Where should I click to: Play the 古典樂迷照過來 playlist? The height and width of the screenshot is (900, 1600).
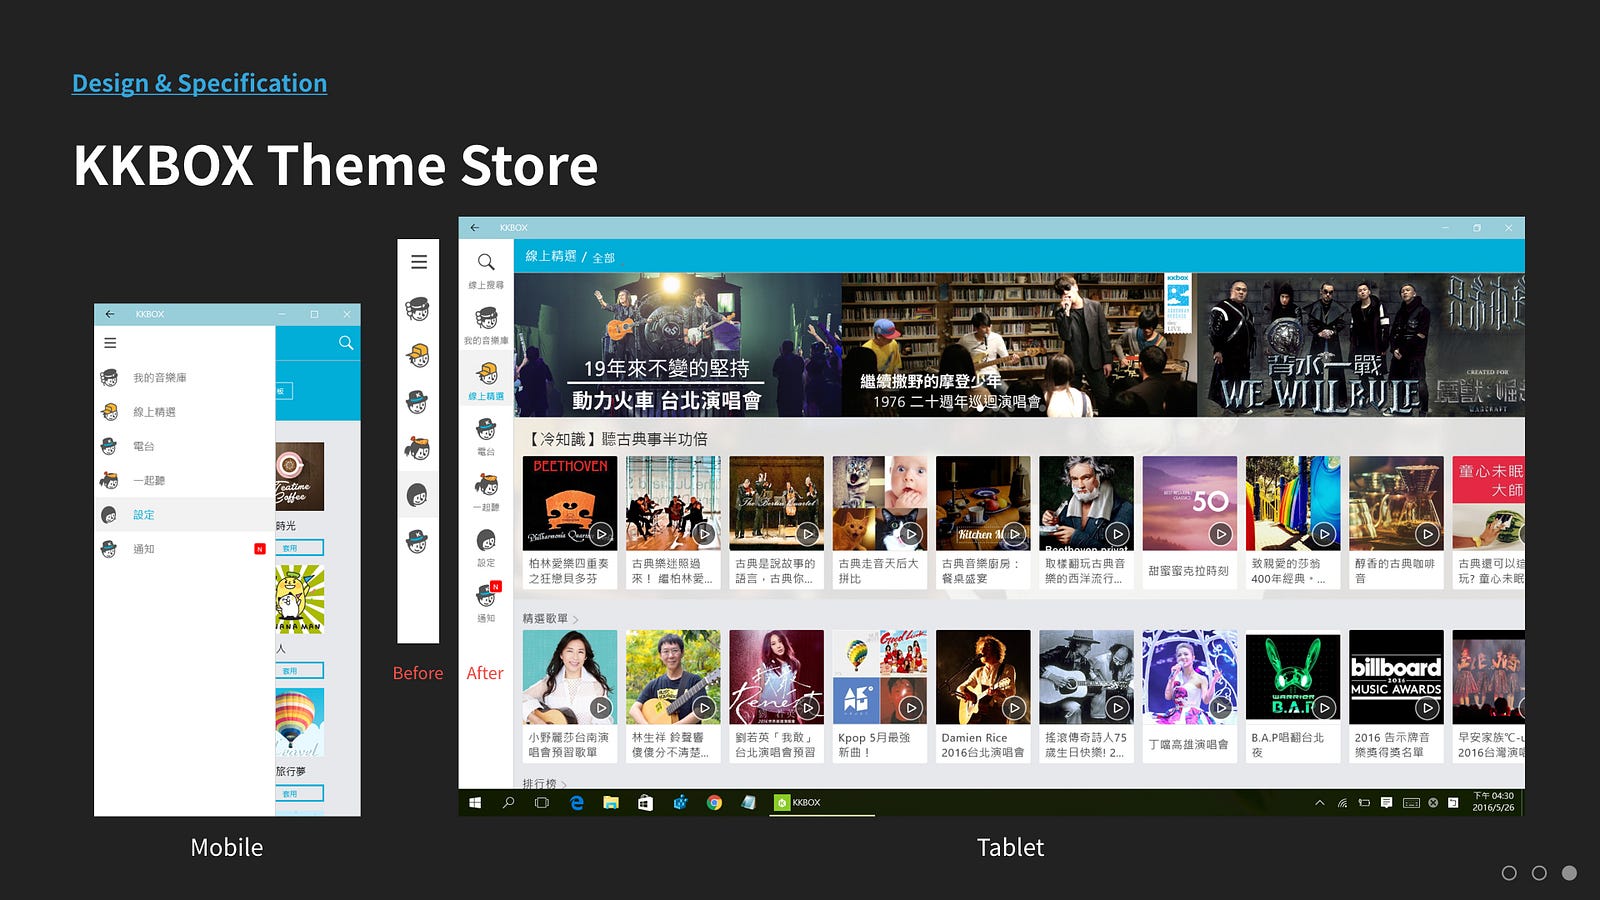(705, 534)
